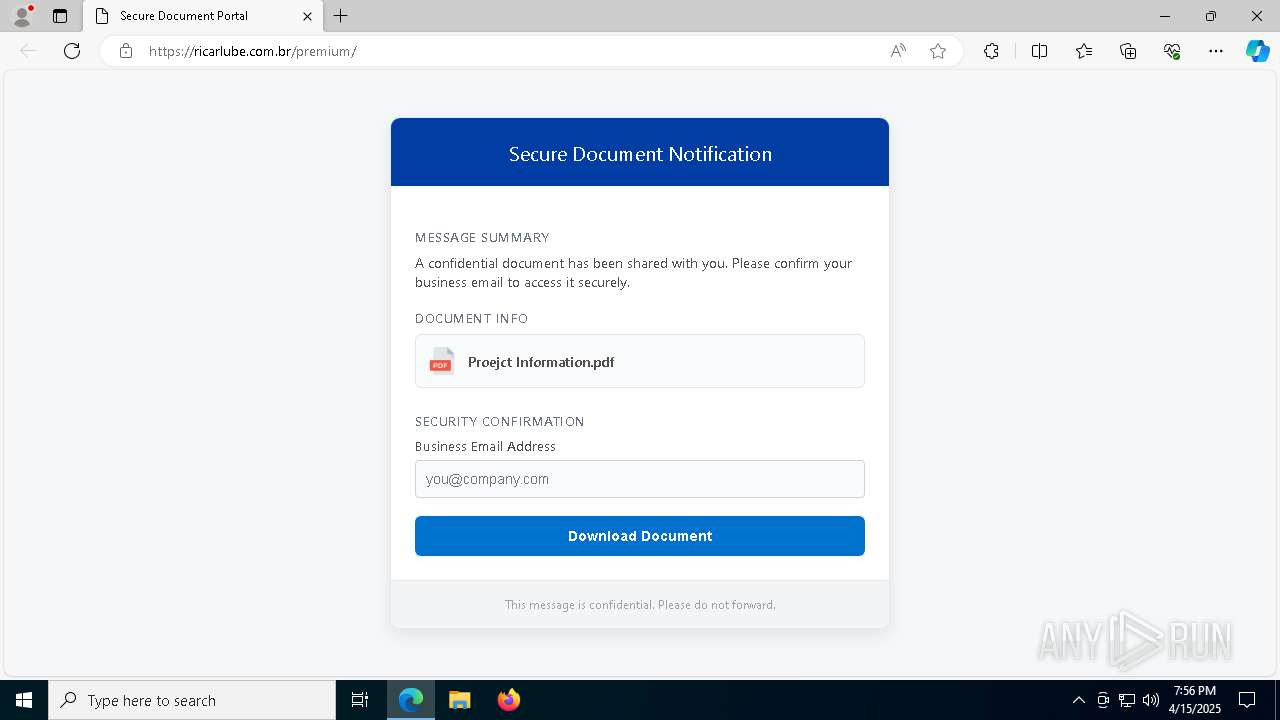The width and height of the screenshot is (1280, 720).
Task: Click the Download Document button
Action: pos(640,536)
